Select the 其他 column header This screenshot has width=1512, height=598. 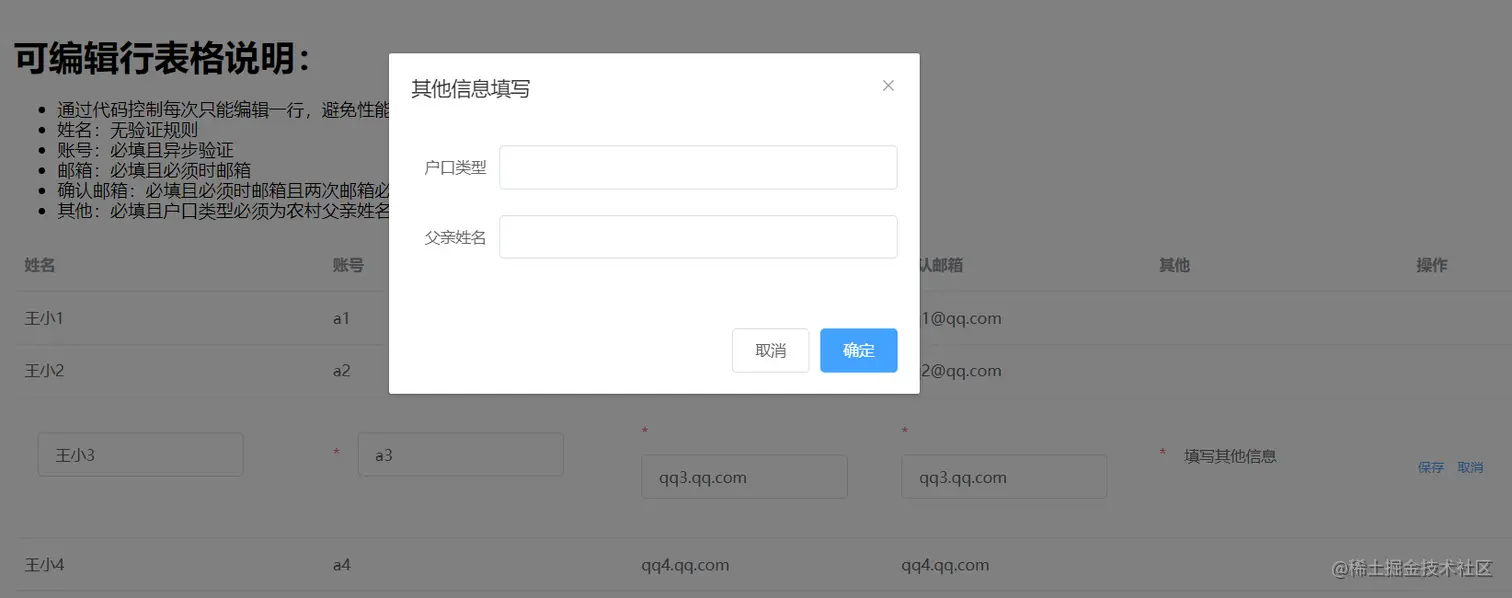click(1174, 265)
